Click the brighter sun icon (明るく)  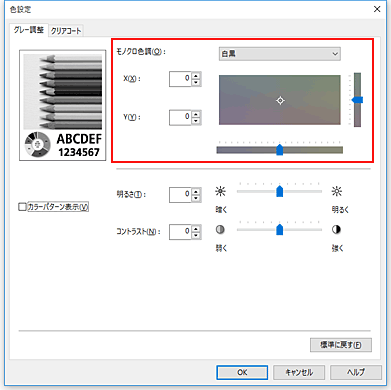[x=337, y=191]
